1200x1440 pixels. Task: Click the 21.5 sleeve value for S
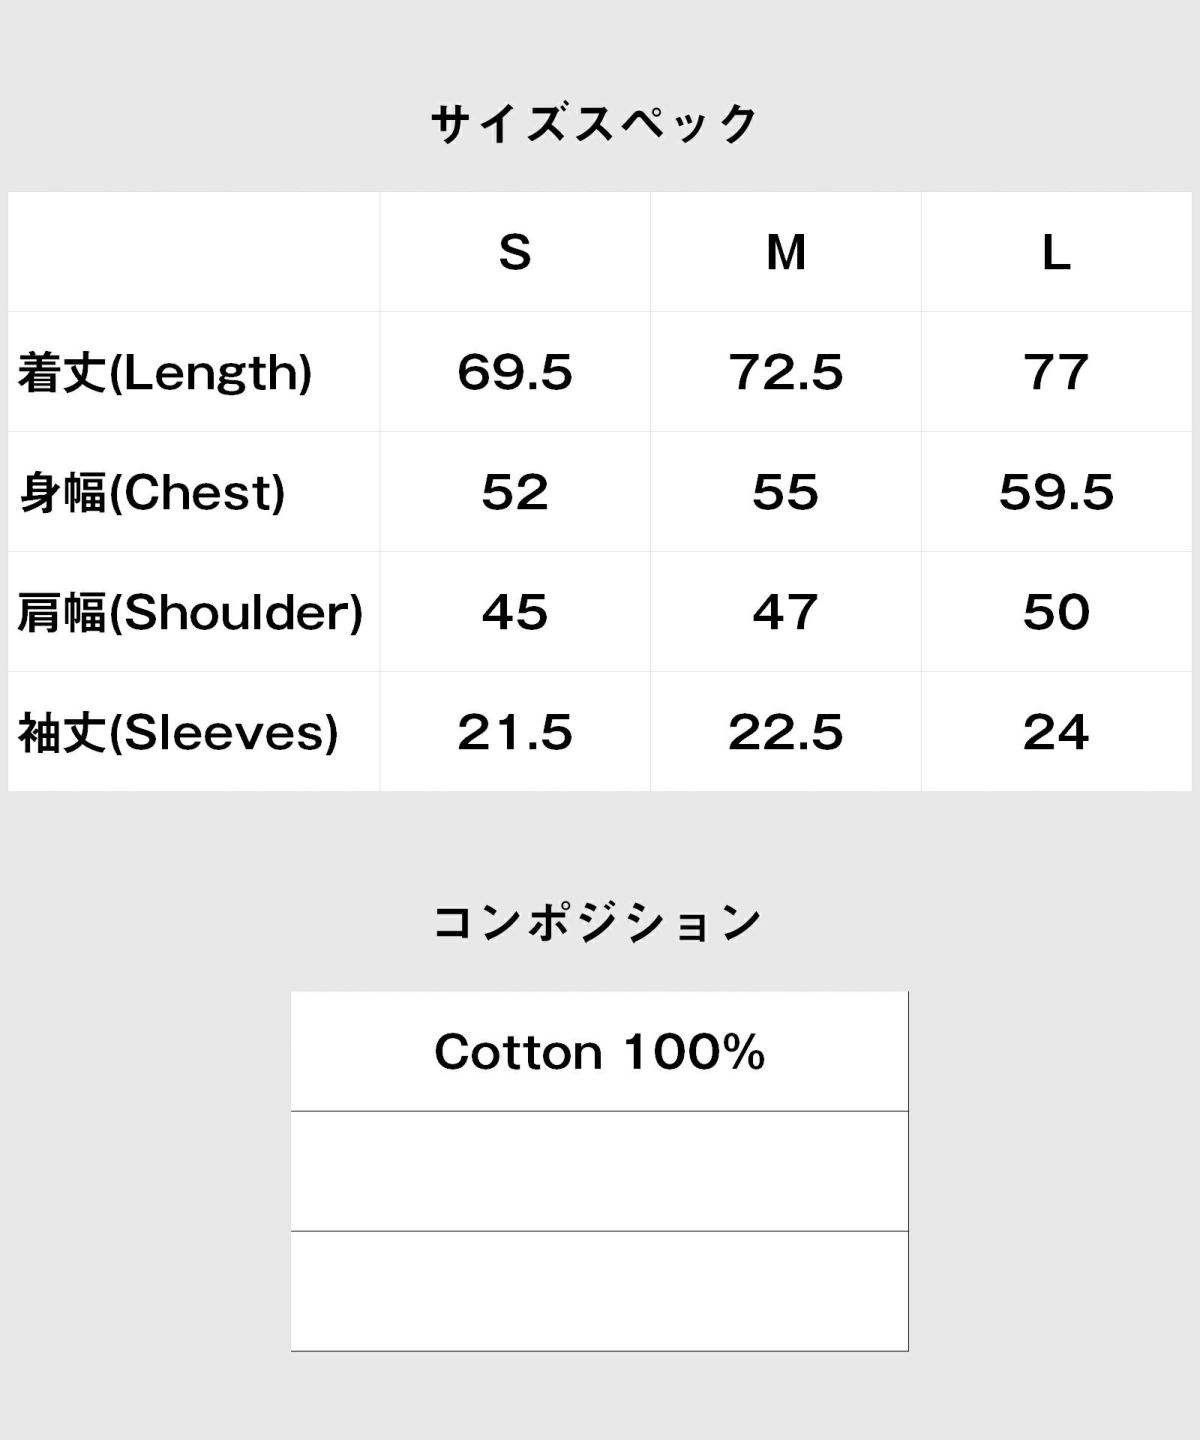click(515, 733)
